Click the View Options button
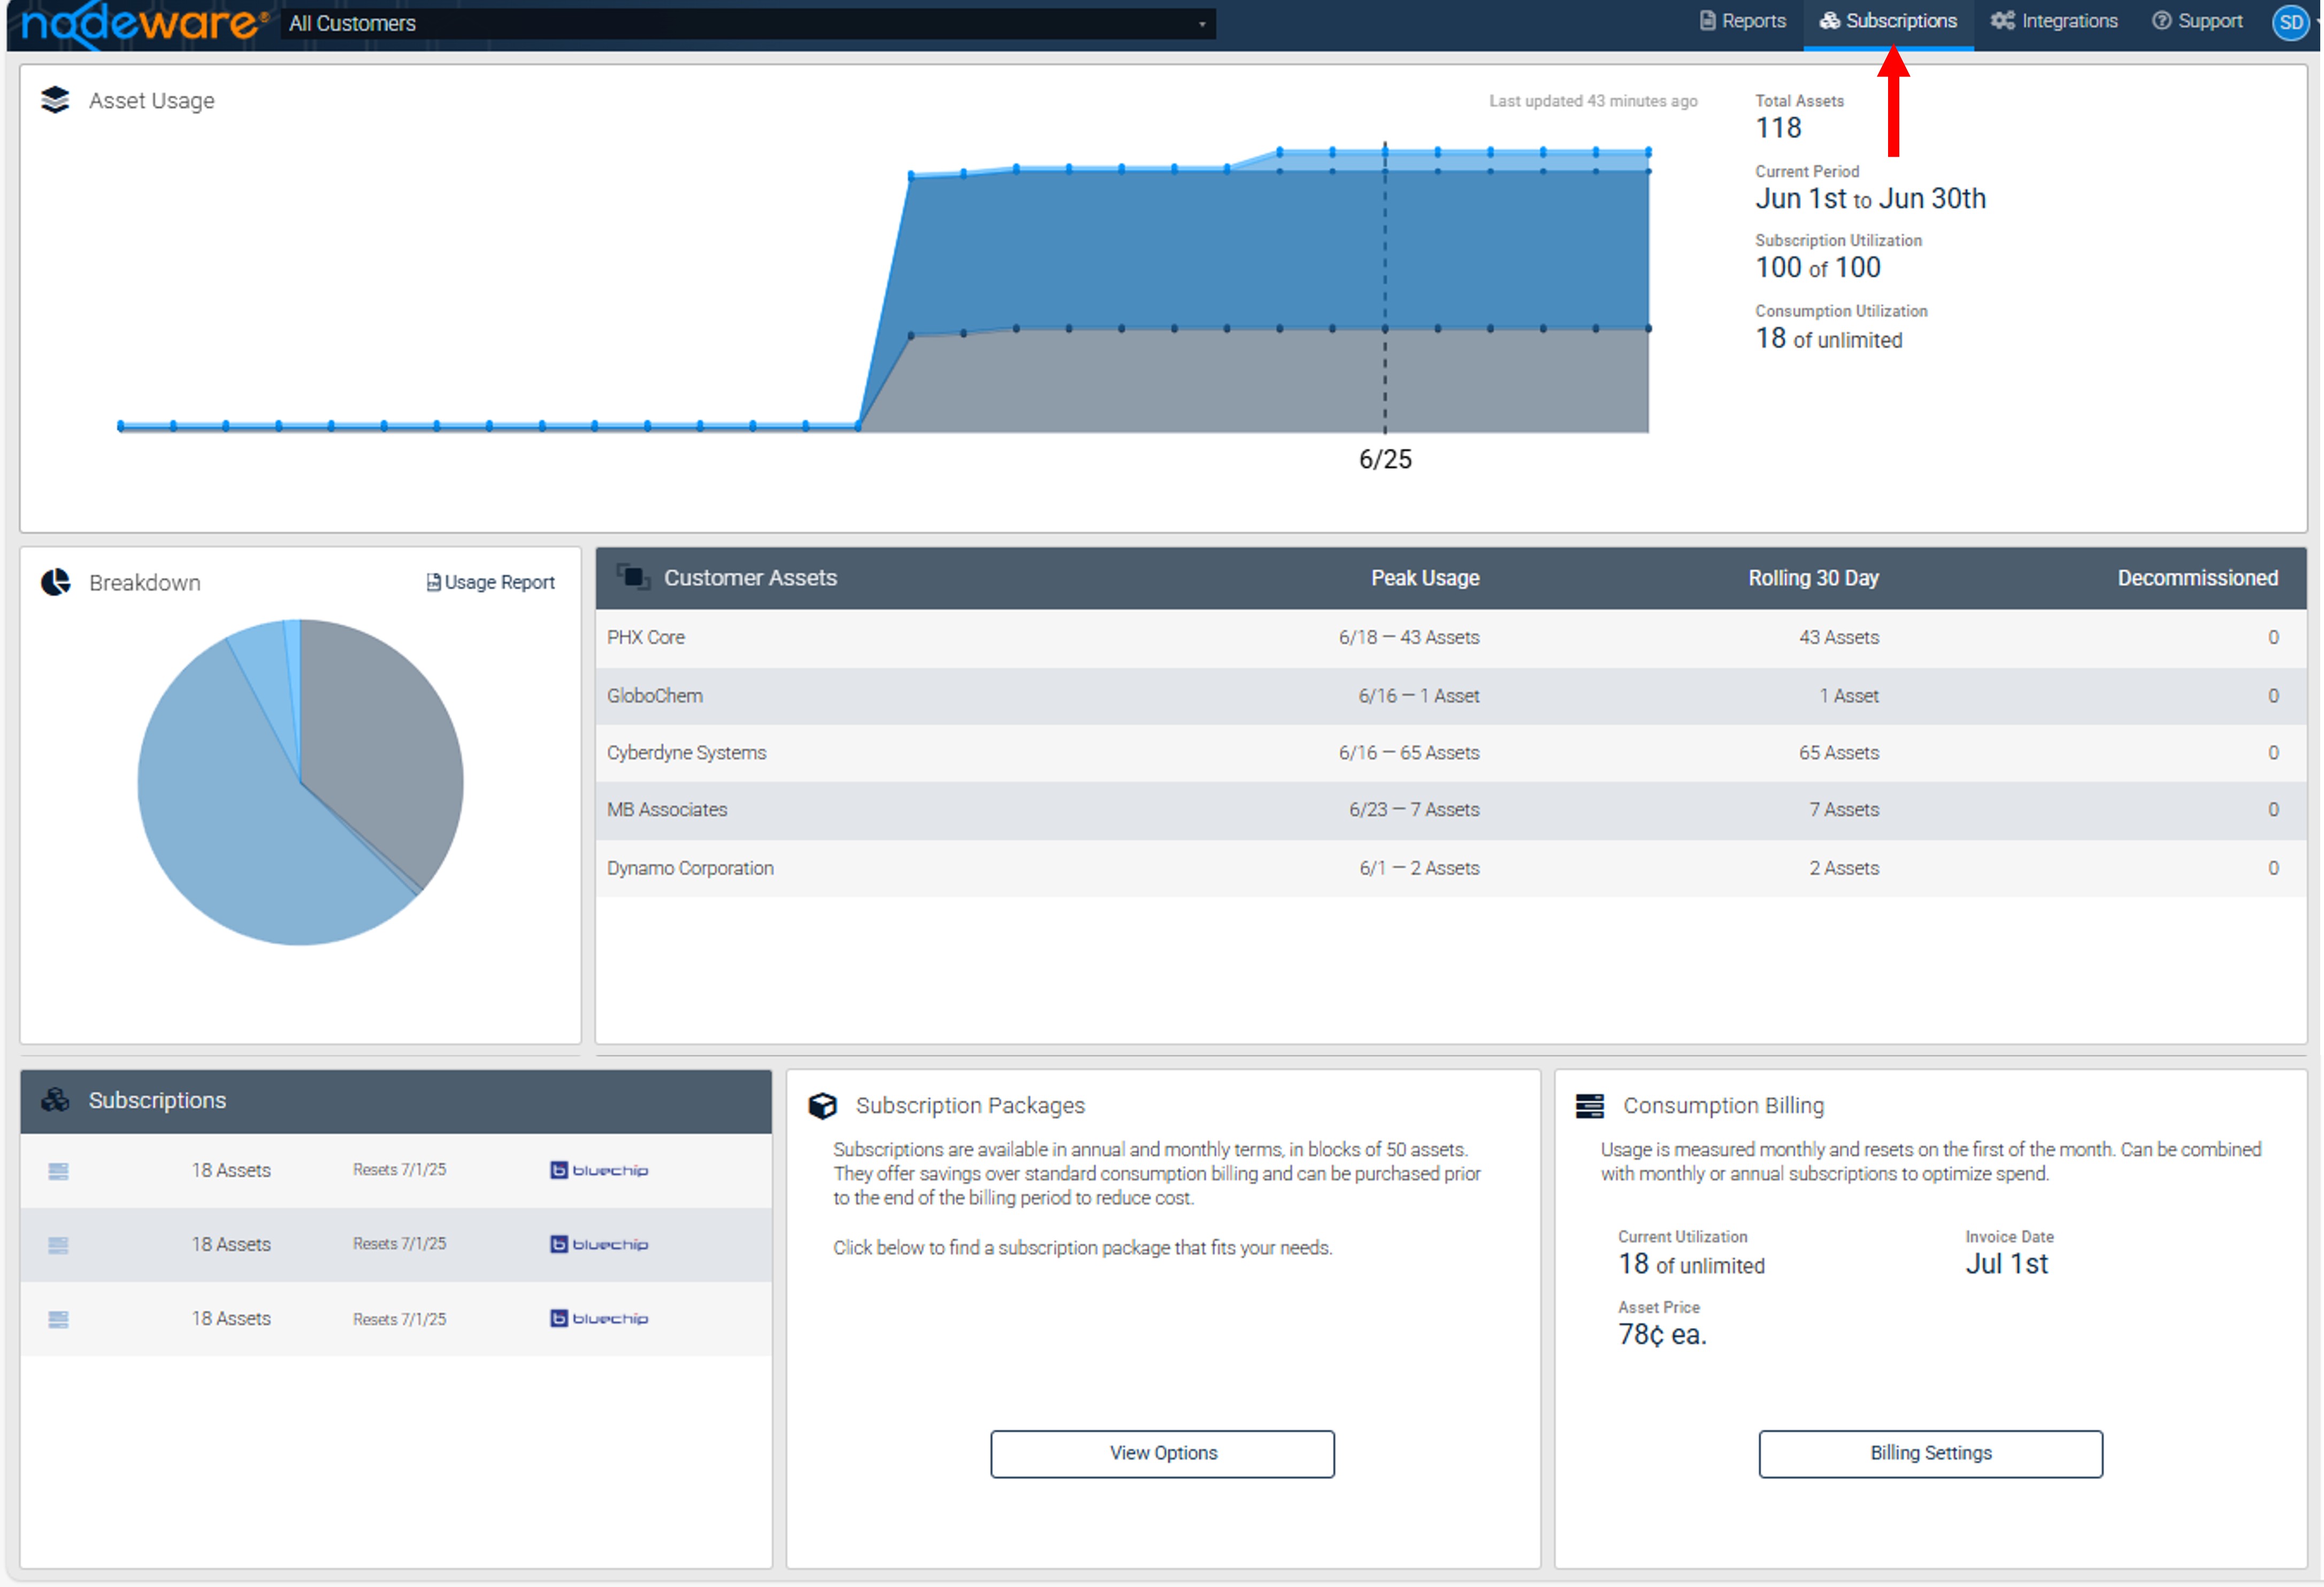The image size is (2324, 1587). pos(1162,1453)
